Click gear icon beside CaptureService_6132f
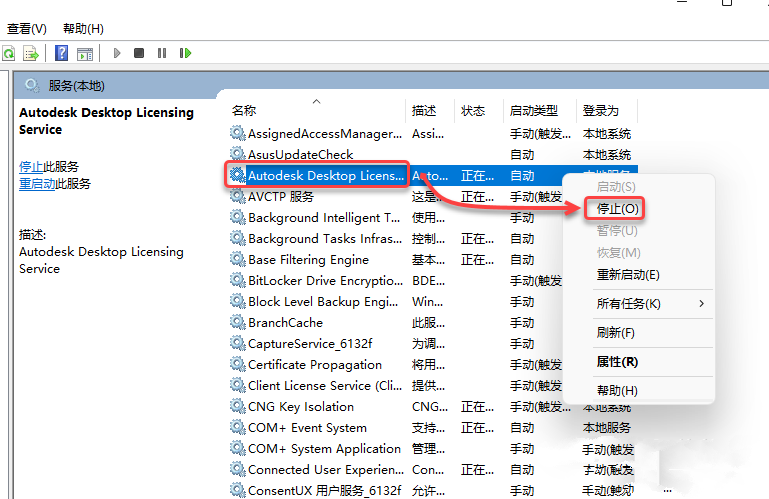Screen dimensions: 769x499 click(x=238, y=343)
